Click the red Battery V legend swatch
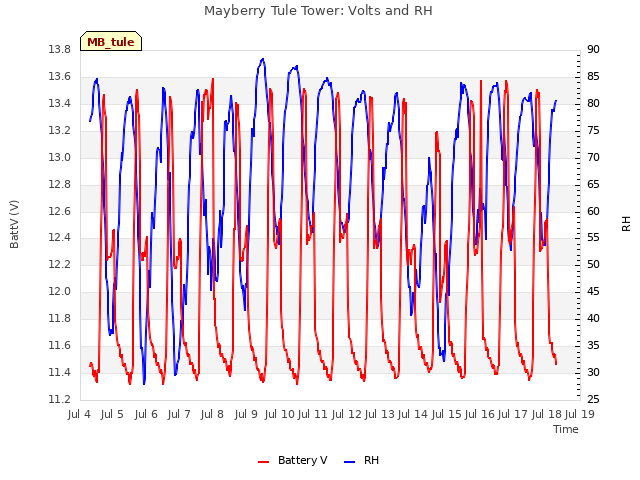This screenshot has height=480, width=640. pyautogui.click(x=264, y=462)
